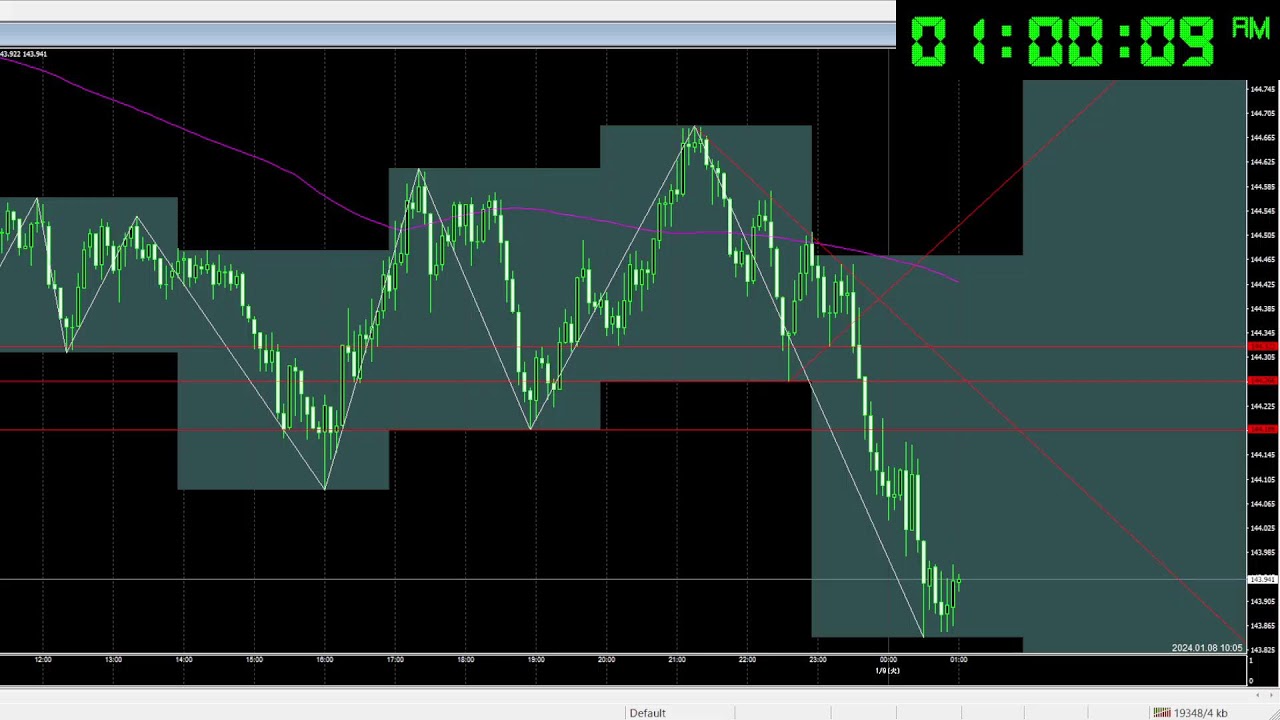Click the 00:00 mark on time axis
Image resolution: width=1280 pixels, height=720 pixels.
[x=888, y=660]
